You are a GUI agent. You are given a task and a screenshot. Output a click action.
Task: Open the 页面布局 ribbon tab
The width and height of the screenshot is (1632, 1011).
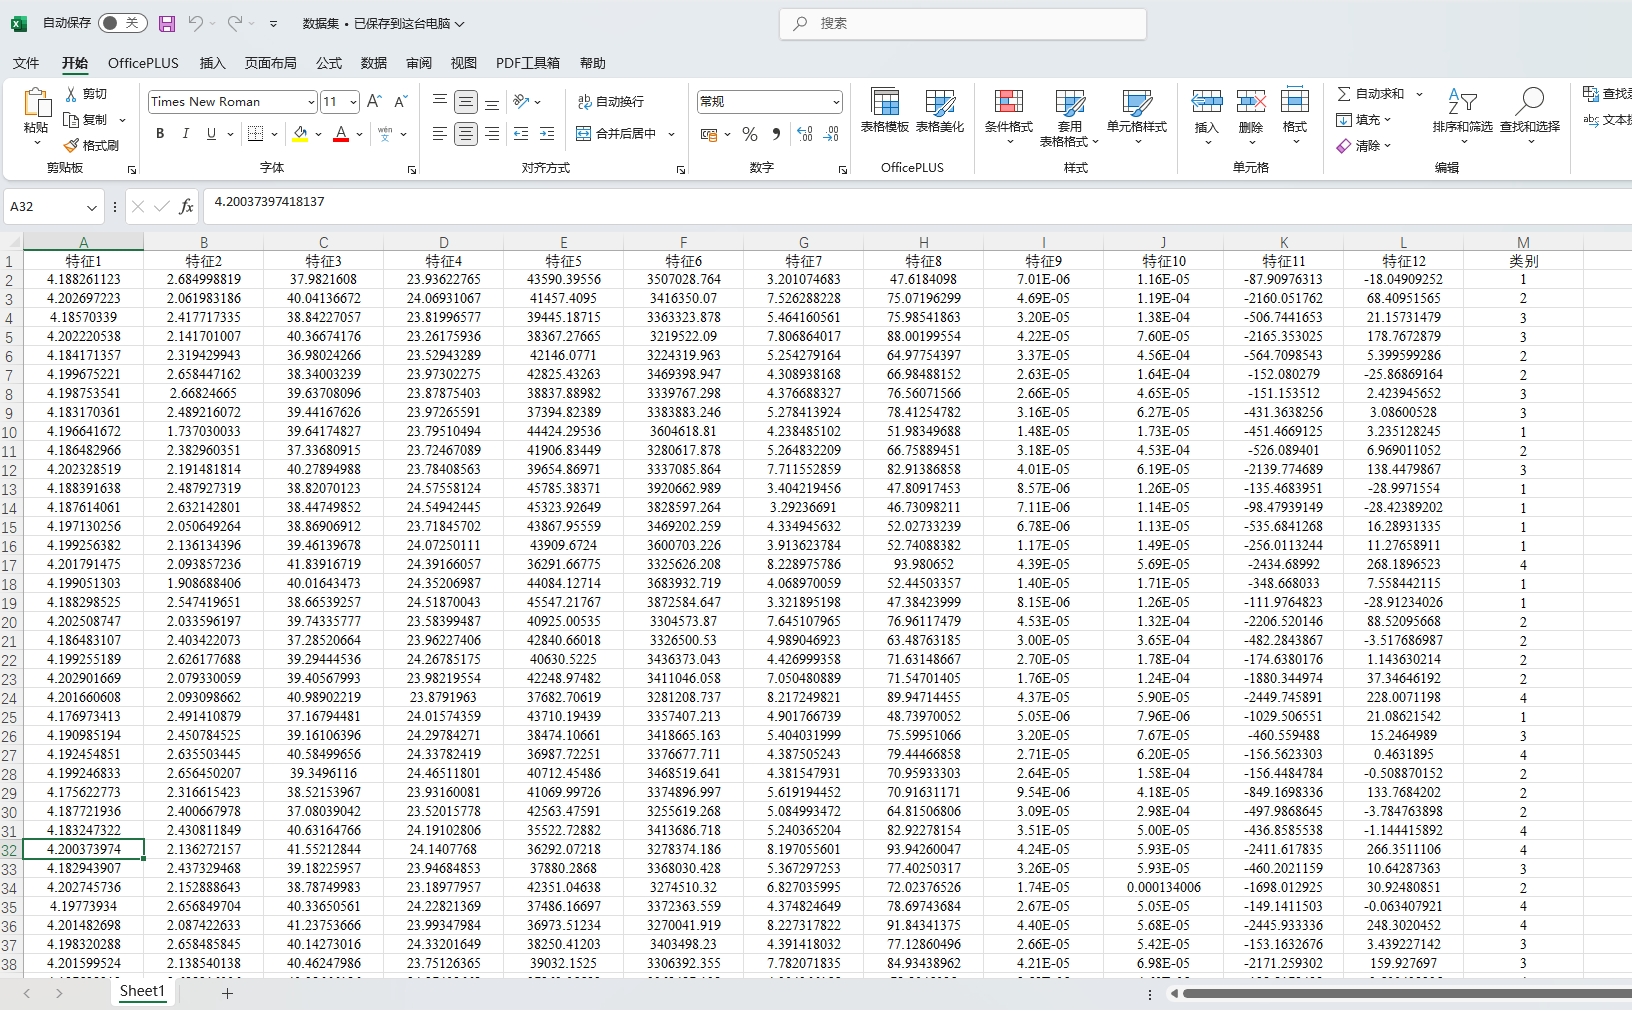pyautogui.click(x=270, y=63)
